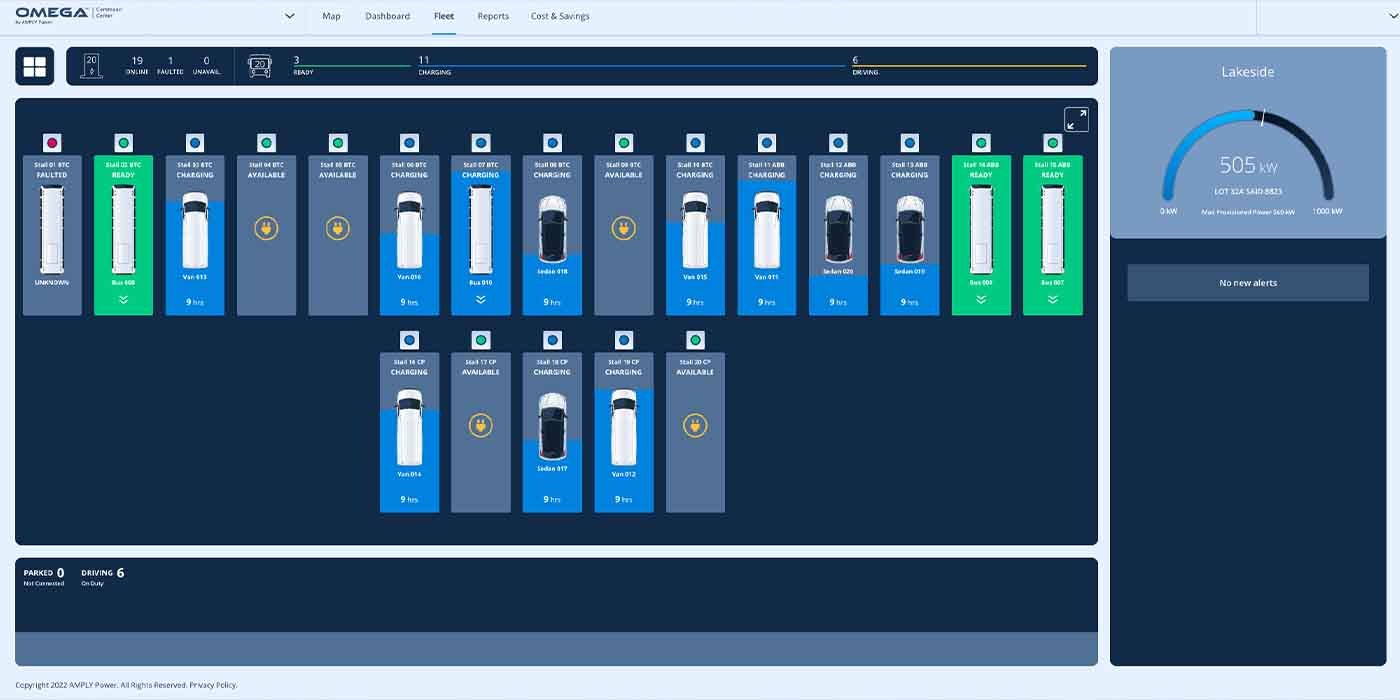Open the Dashboard tab
The height and width of the screenshot is (700, 1400).
click(x=387, y=16)
